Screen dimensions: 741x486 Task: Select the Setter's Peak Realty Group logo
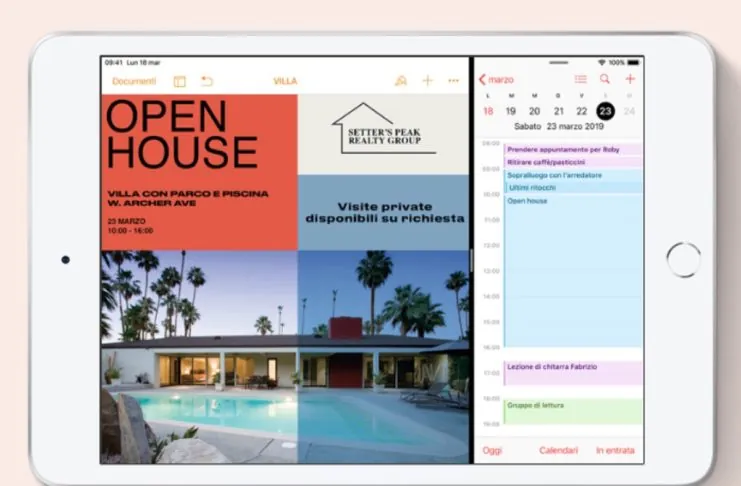383,129
